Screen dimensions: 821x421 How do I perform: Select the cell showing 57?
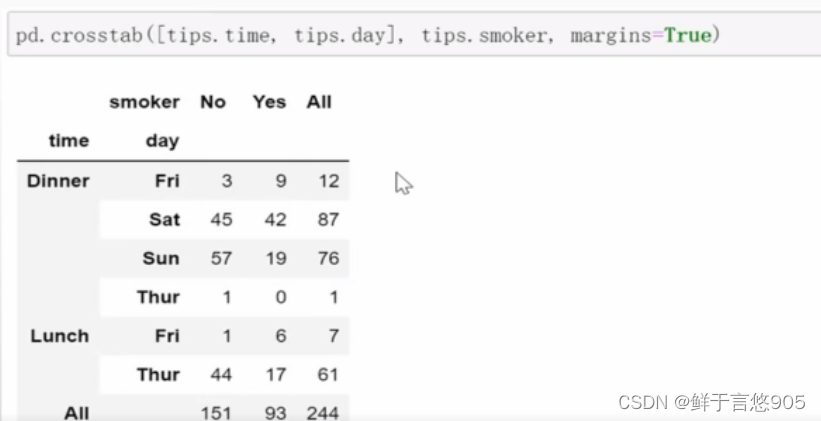tap(221, 258)
